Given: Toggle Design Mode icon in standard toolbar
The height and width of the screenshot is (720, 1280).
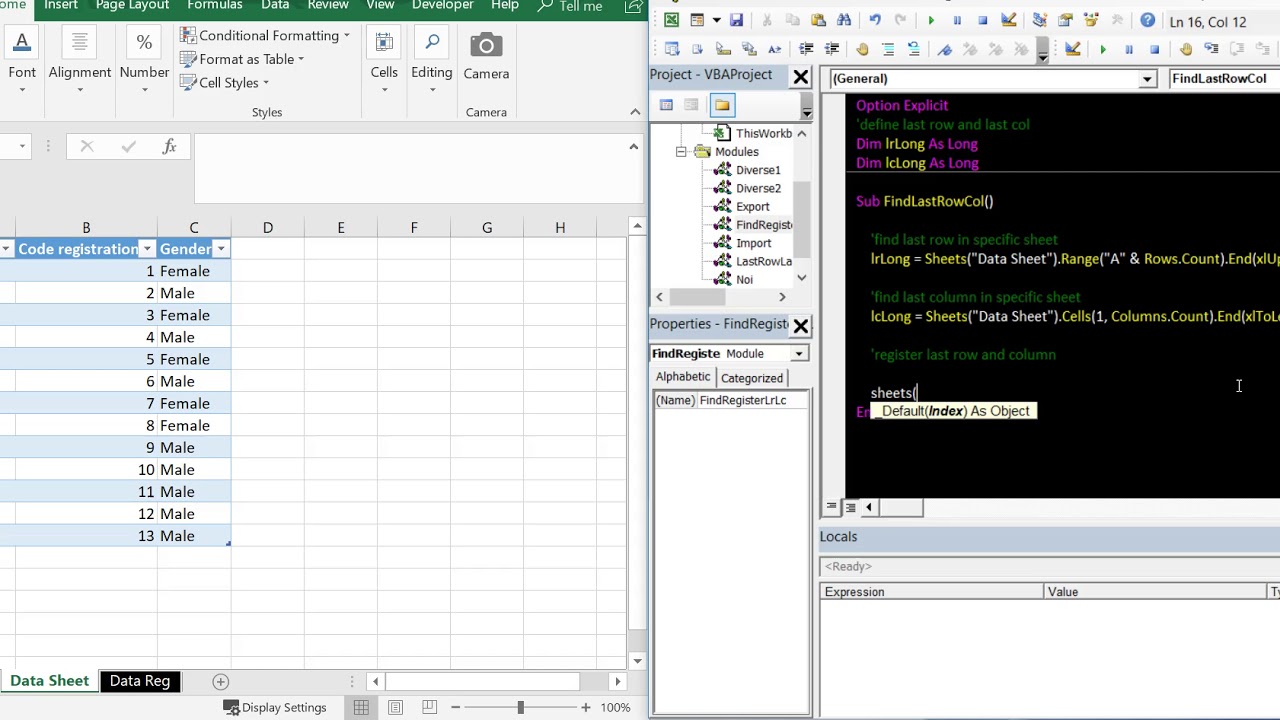Looking at the screenshot, I should click(x=1009, y=20).
